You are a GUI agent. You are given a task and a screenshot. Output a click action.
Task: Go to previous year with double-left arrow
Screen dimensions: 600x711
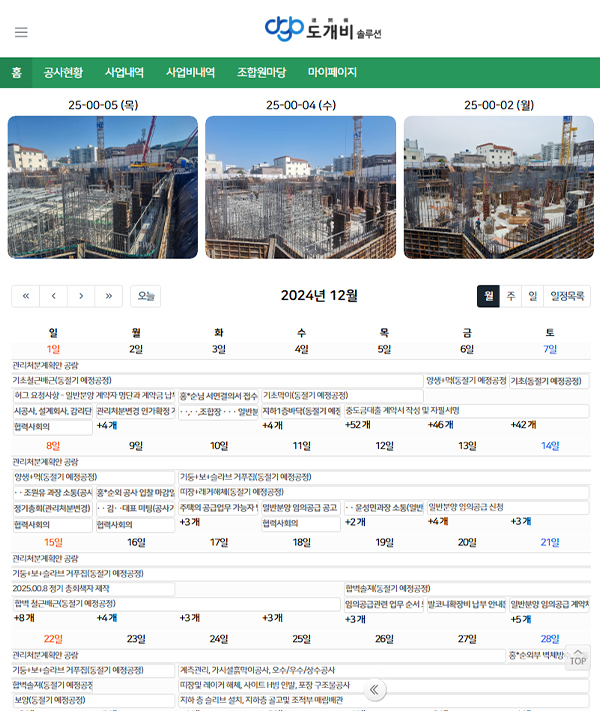pyautogui.click(x=25, y=296)
